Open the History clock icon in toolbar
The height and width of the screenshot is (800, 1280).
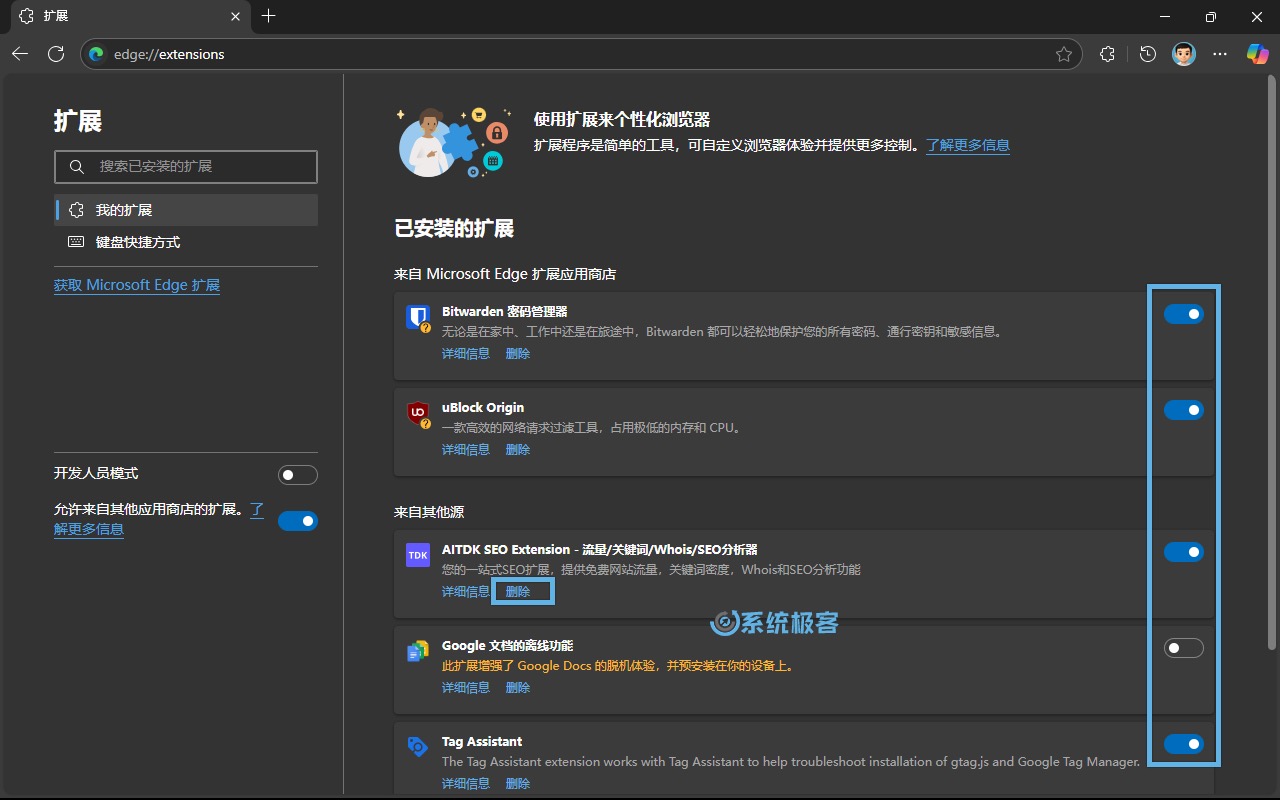[1148, 54]
